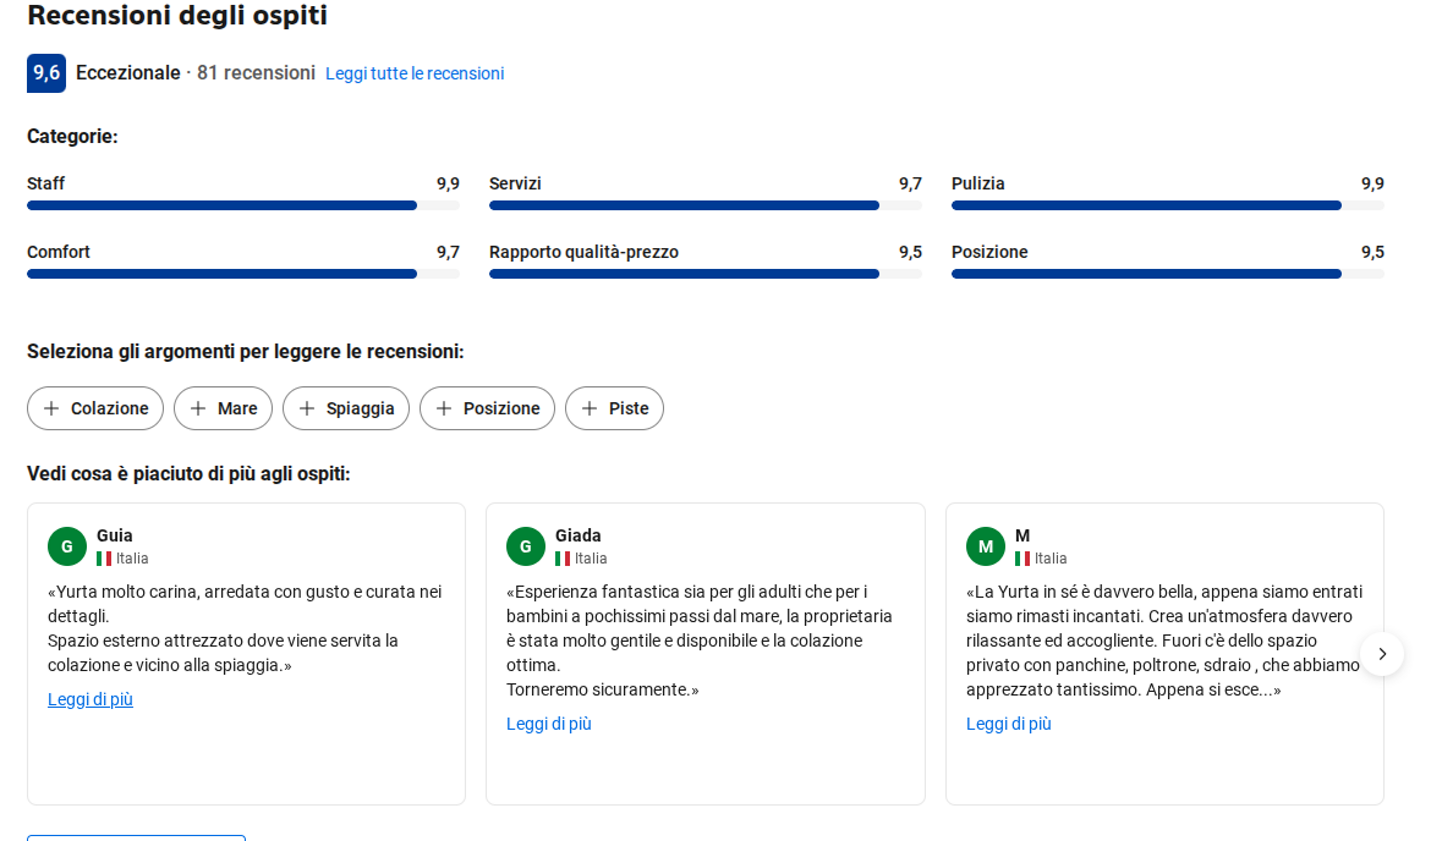
Task: Toggle the Spiaggia topic filter
Action: pos(346,408)
